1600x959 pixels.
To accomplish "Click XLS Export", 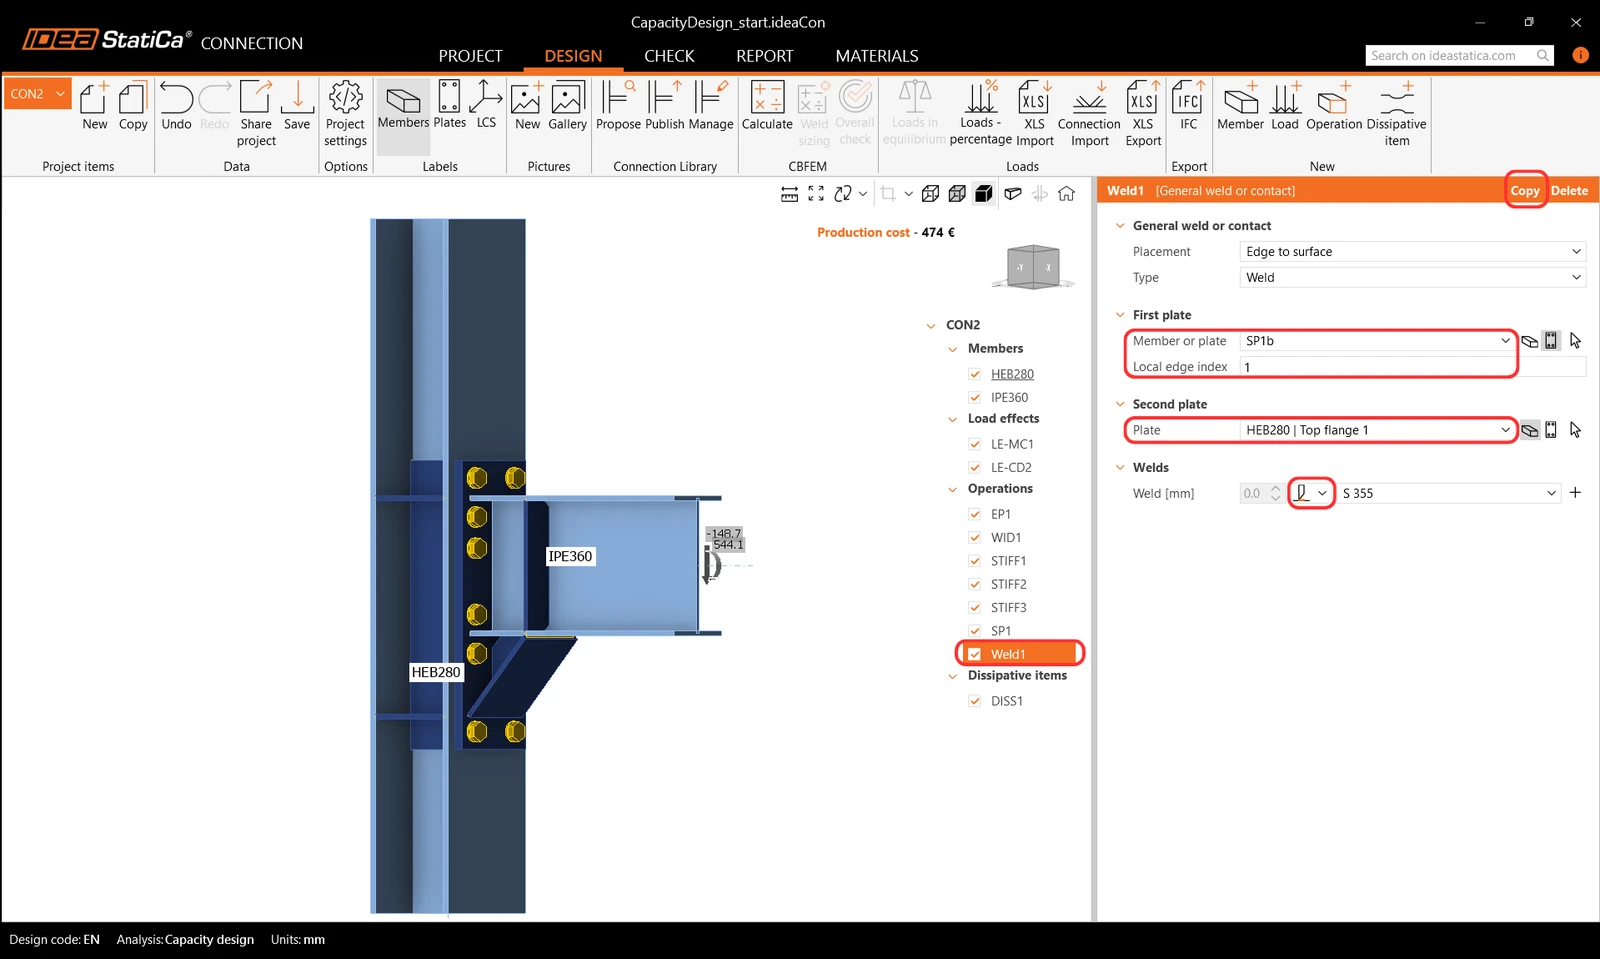I will [x=1143, y=114].
